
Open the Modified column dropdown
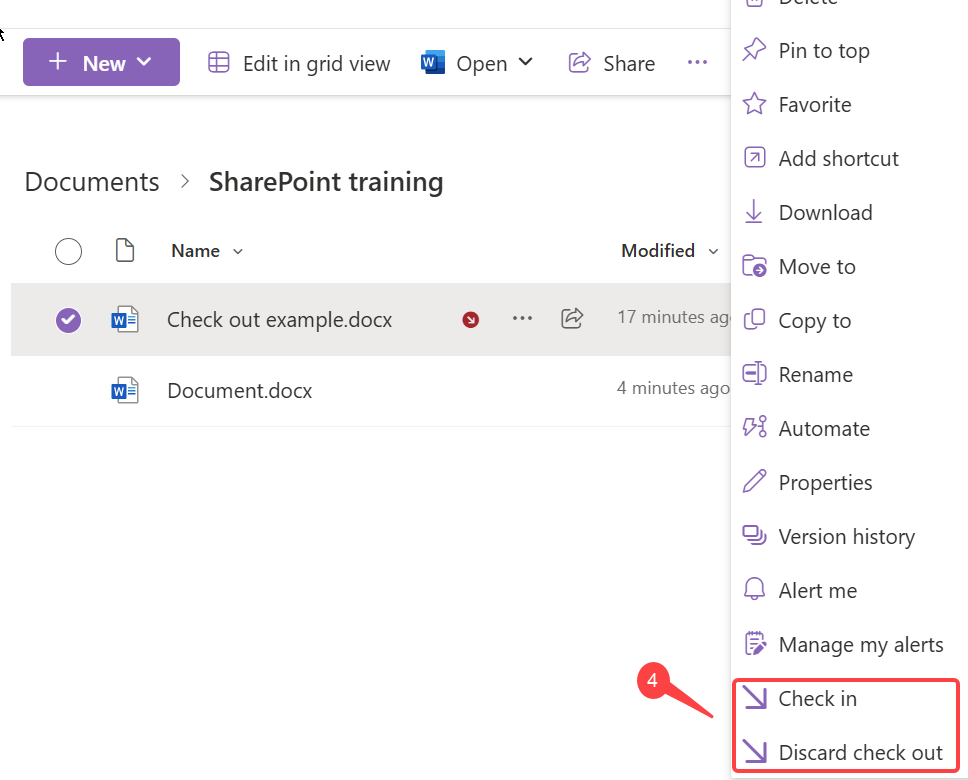click(713, 252)
